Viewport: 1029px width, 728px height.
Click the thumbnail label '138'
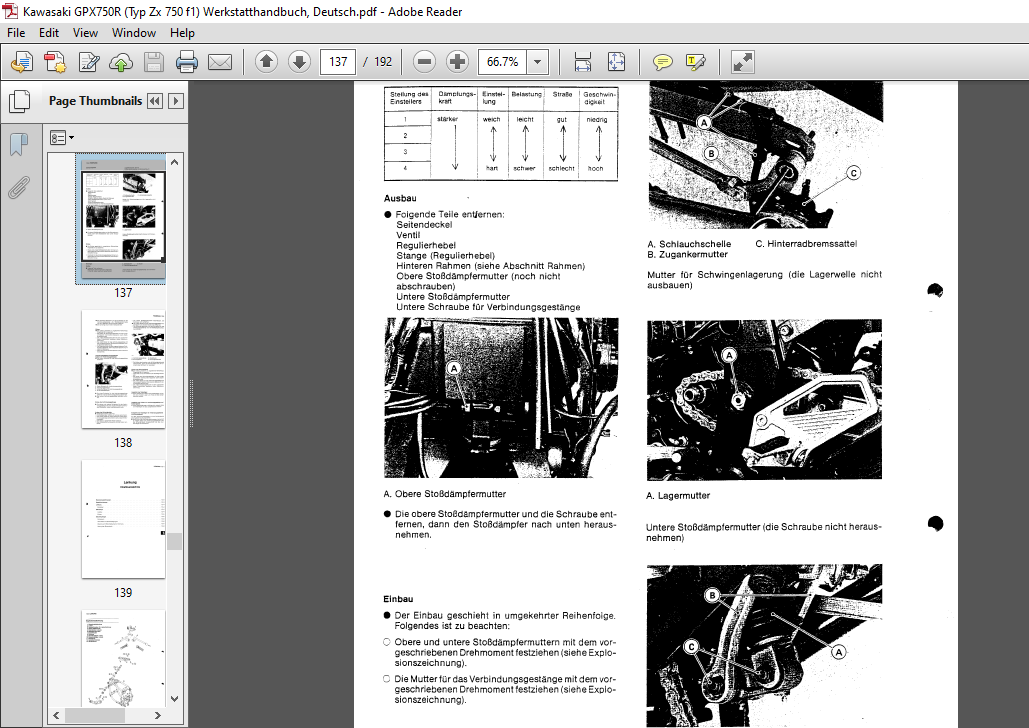(123, 442)
